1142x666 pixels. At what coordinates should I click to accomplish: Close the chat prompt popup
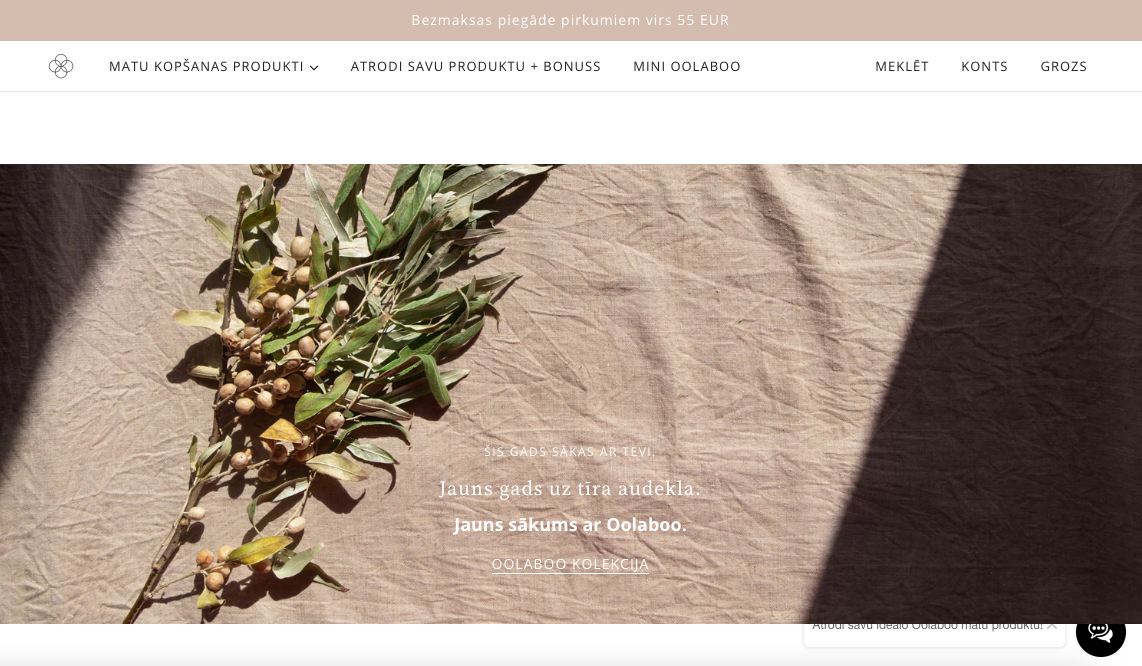(x=1052, y=625)
